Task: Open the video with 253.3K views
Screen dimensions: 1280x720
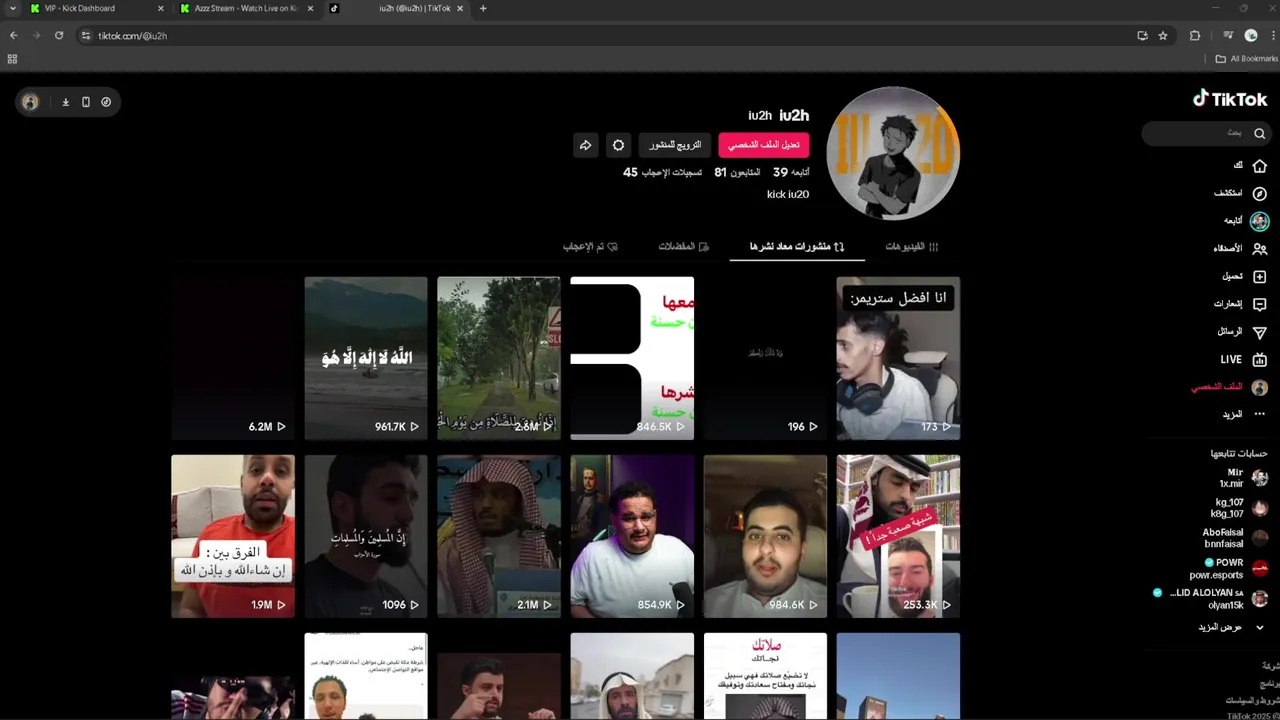Action: pos(898,536)
